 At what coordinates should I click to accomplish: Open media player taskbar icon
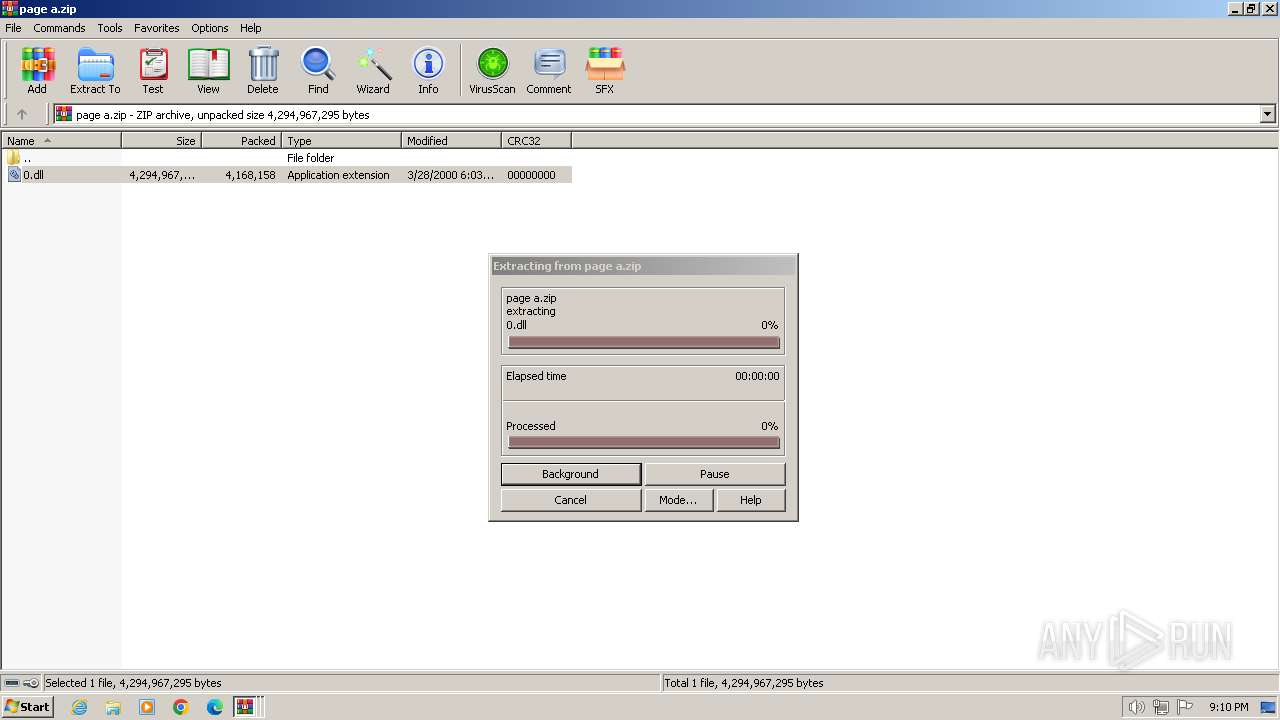(x=147, y=707)
